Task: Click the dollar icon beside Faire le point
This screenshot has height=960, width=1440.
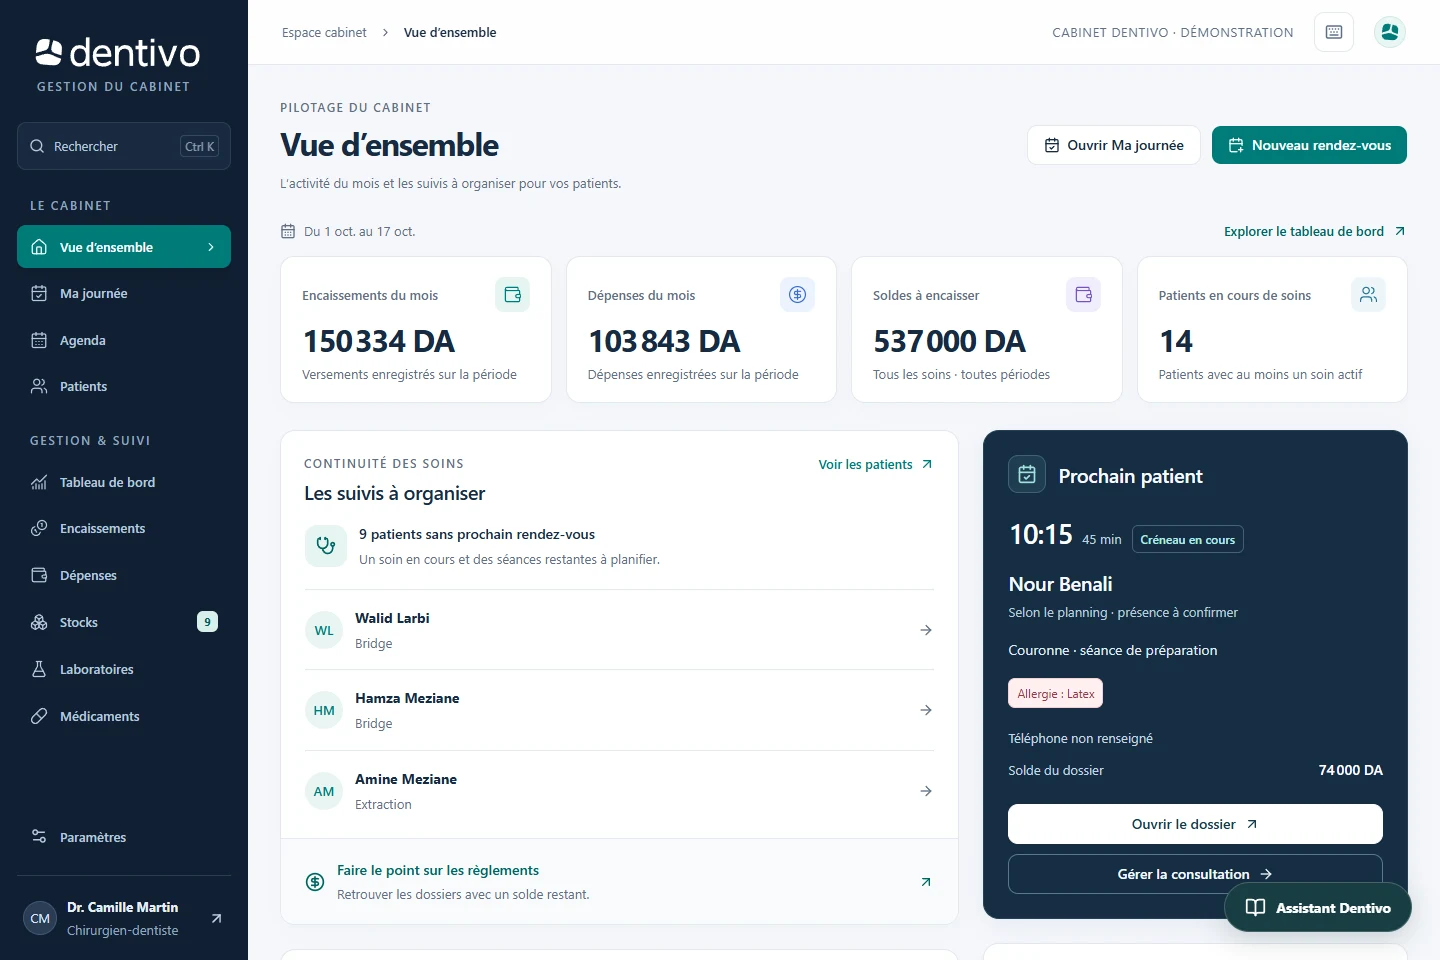Action: (315, 882)
